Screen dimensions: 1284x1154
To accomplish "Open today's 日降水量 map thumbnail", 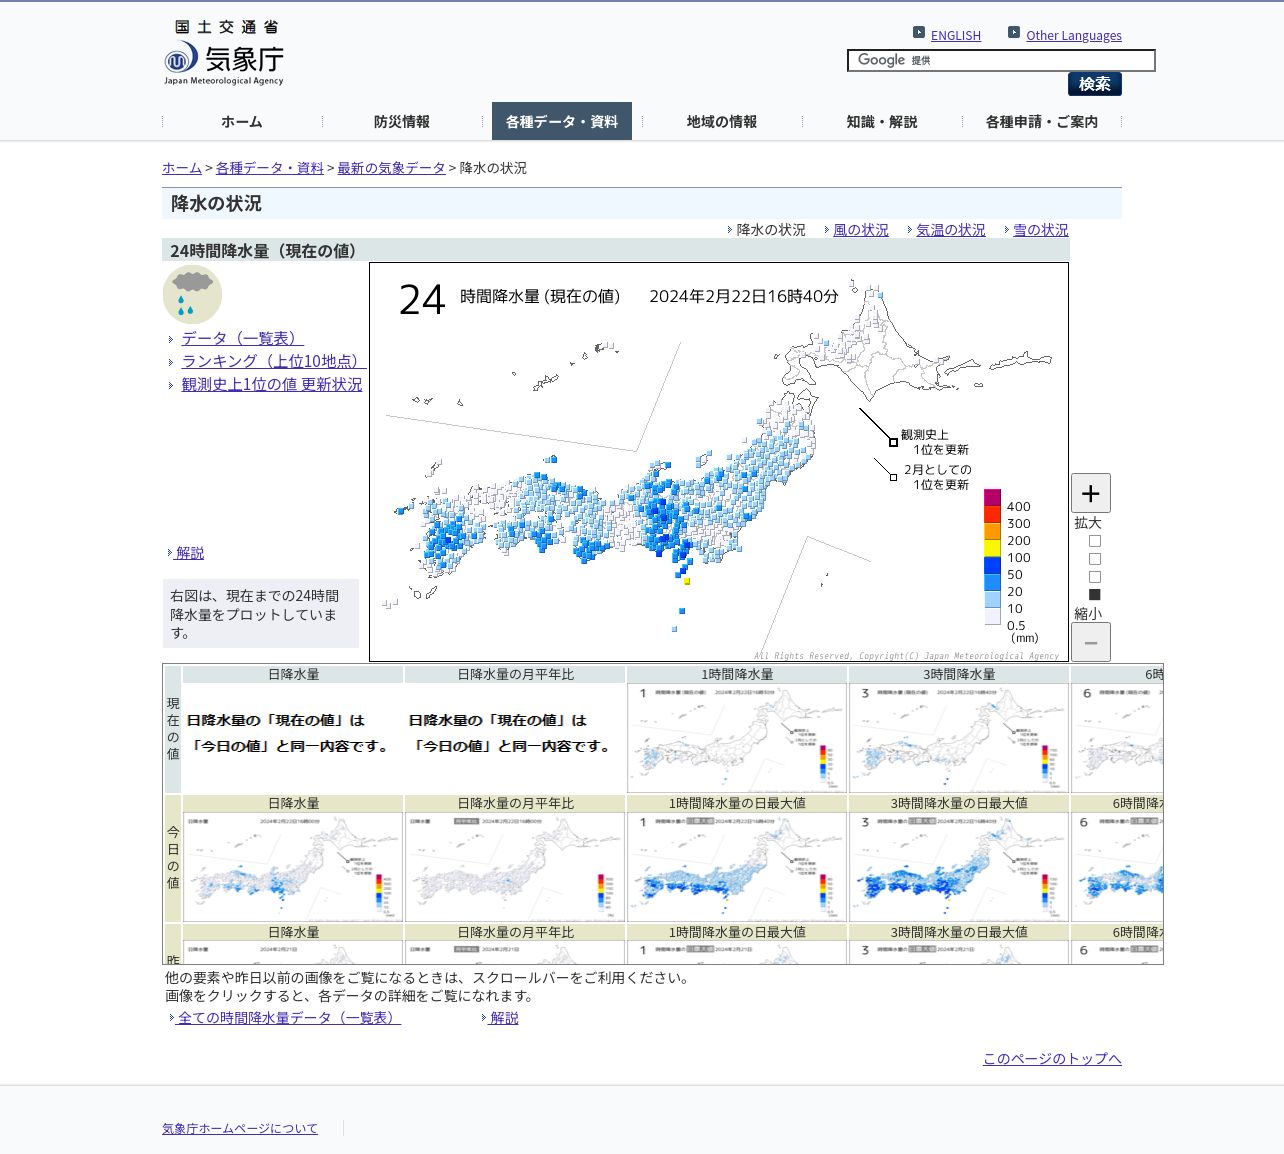I will pos(293,867).
